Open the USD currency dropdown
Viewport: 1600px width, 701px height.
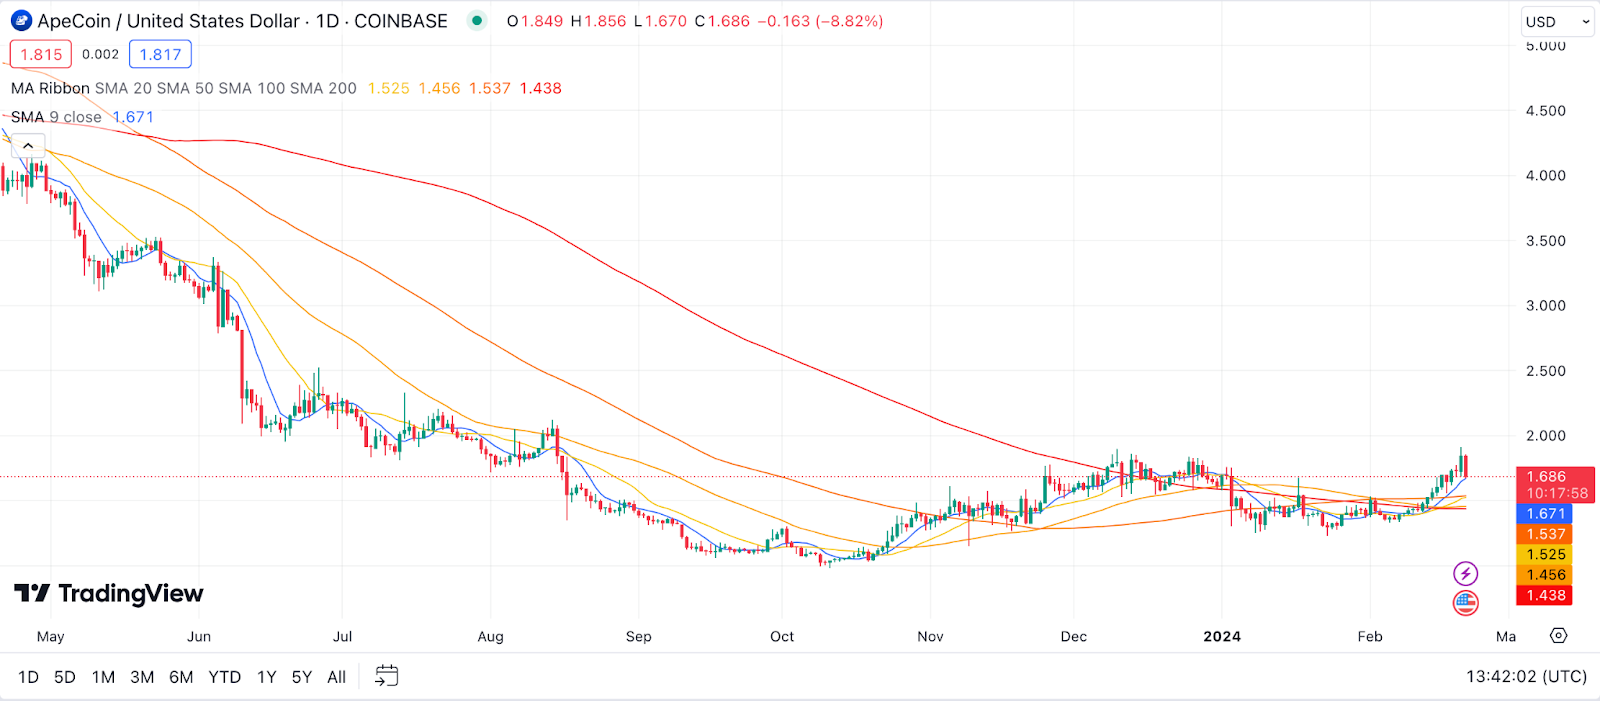[x=1557, y=21]
